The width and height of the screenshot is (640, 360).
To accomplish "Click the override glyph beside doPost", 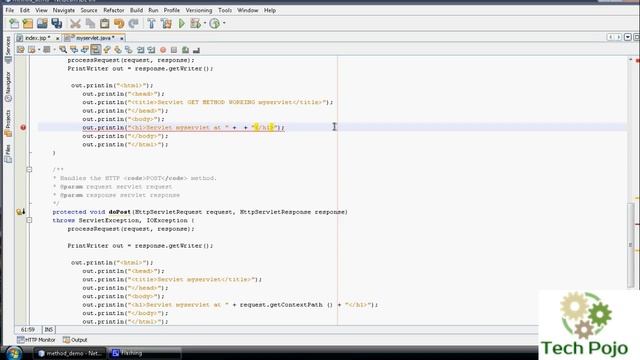I will tap(20, 211).
